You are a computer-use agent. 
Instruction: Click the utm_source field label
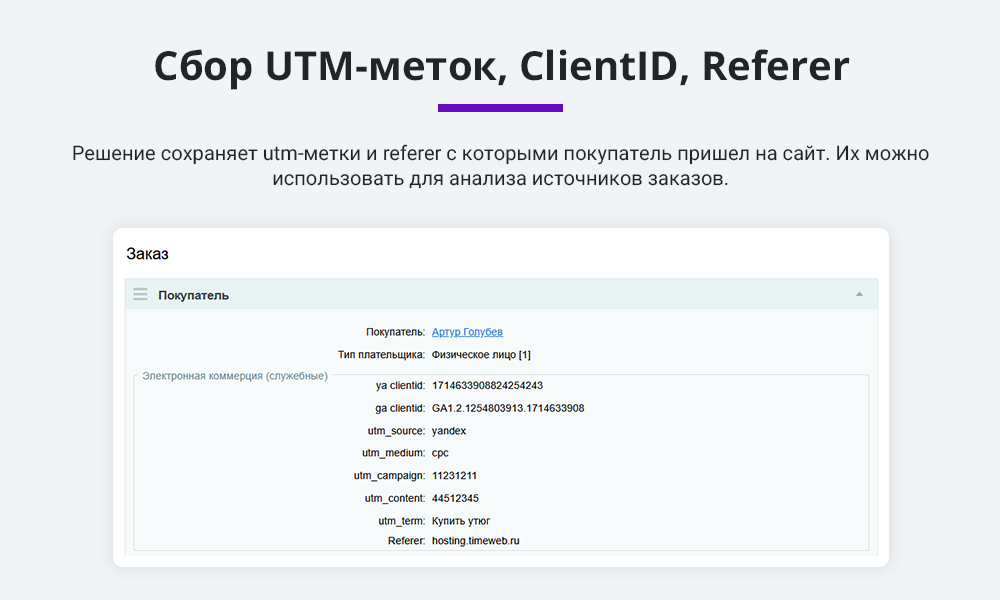click(x=396, y=431)
